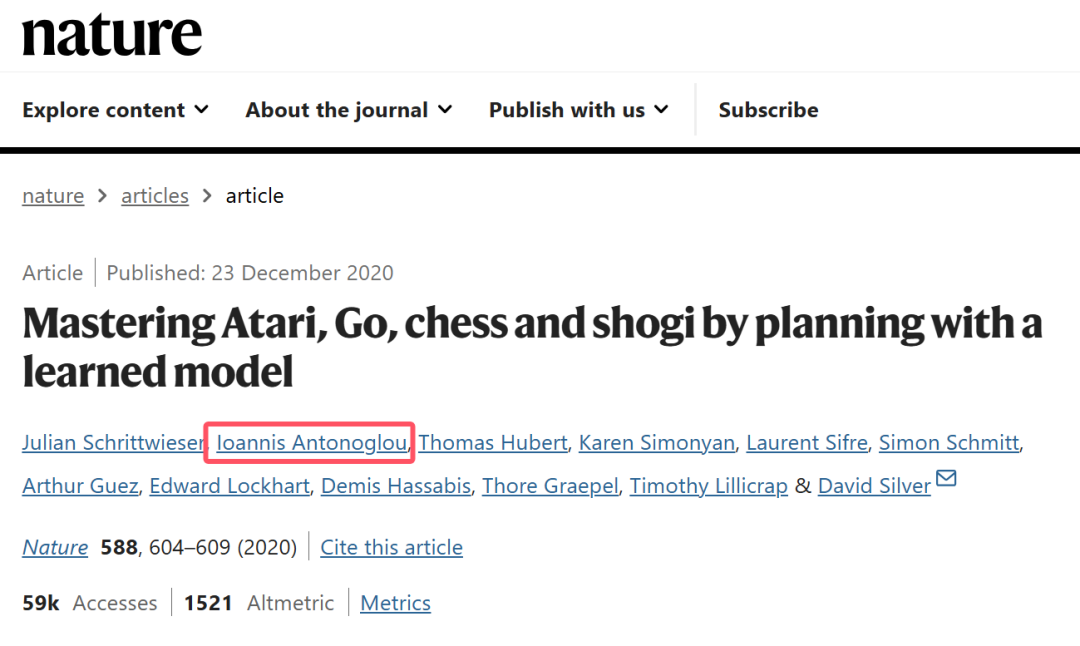Open the About the journal menu
The height and width of the screenshot is (646, 1080).
tap(348, 110)
